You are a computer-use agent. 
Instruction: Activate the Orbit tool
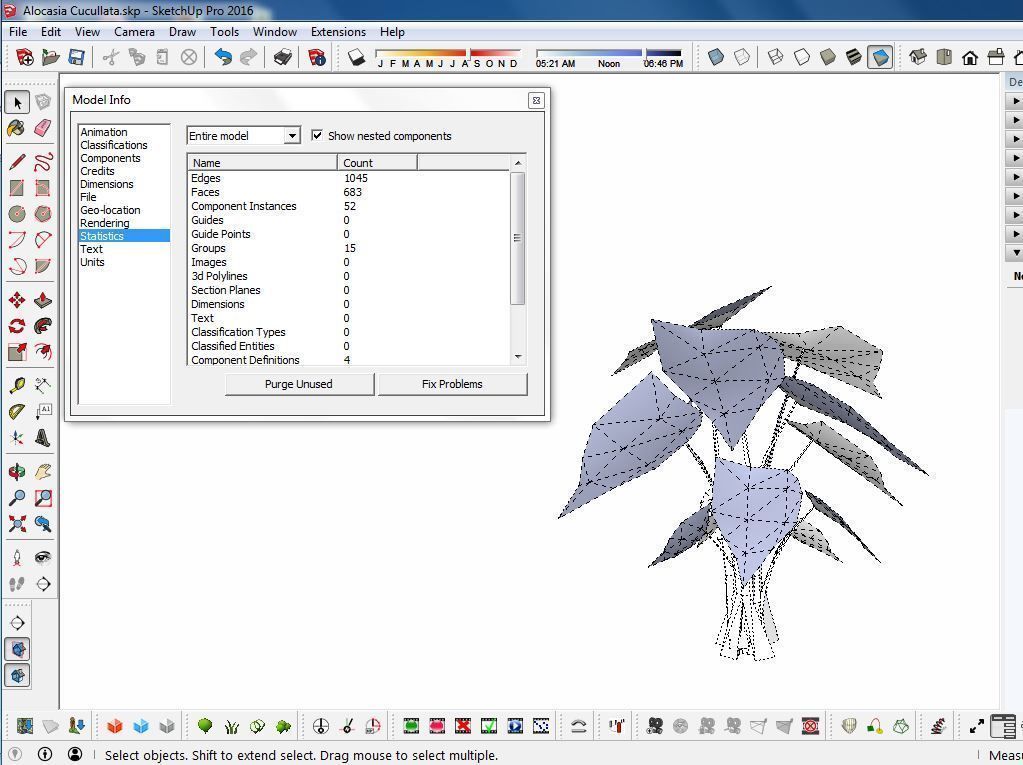pos(17,472)
